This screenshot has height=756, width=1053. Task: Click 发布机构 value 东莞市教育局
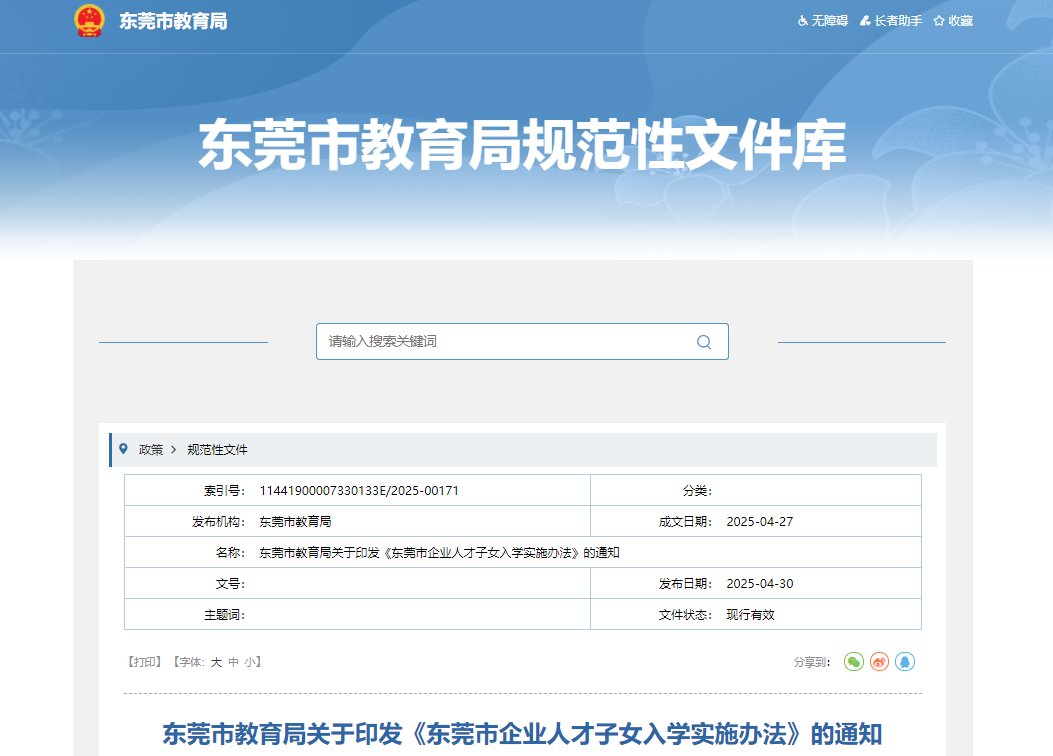[295, 522]
